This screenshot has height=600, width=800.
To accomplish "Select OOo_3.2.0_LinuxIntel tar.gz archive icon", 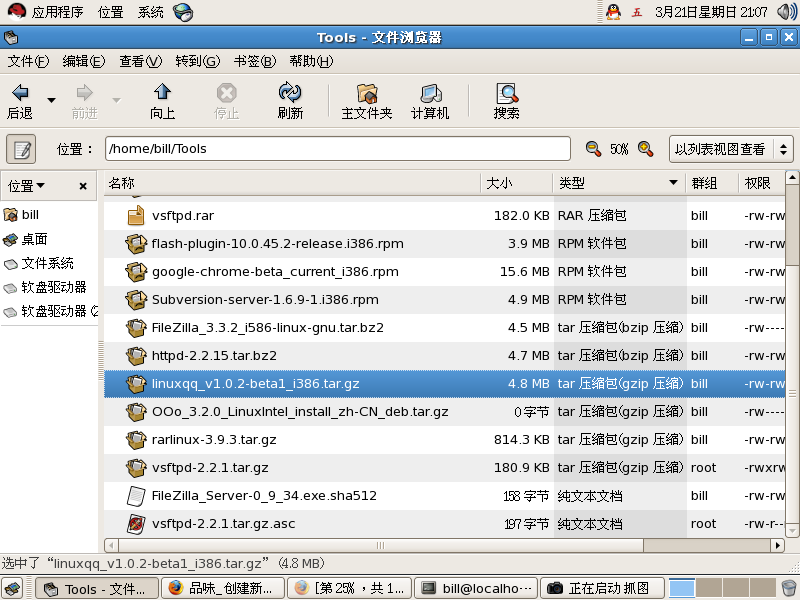I will click(136, 412).
